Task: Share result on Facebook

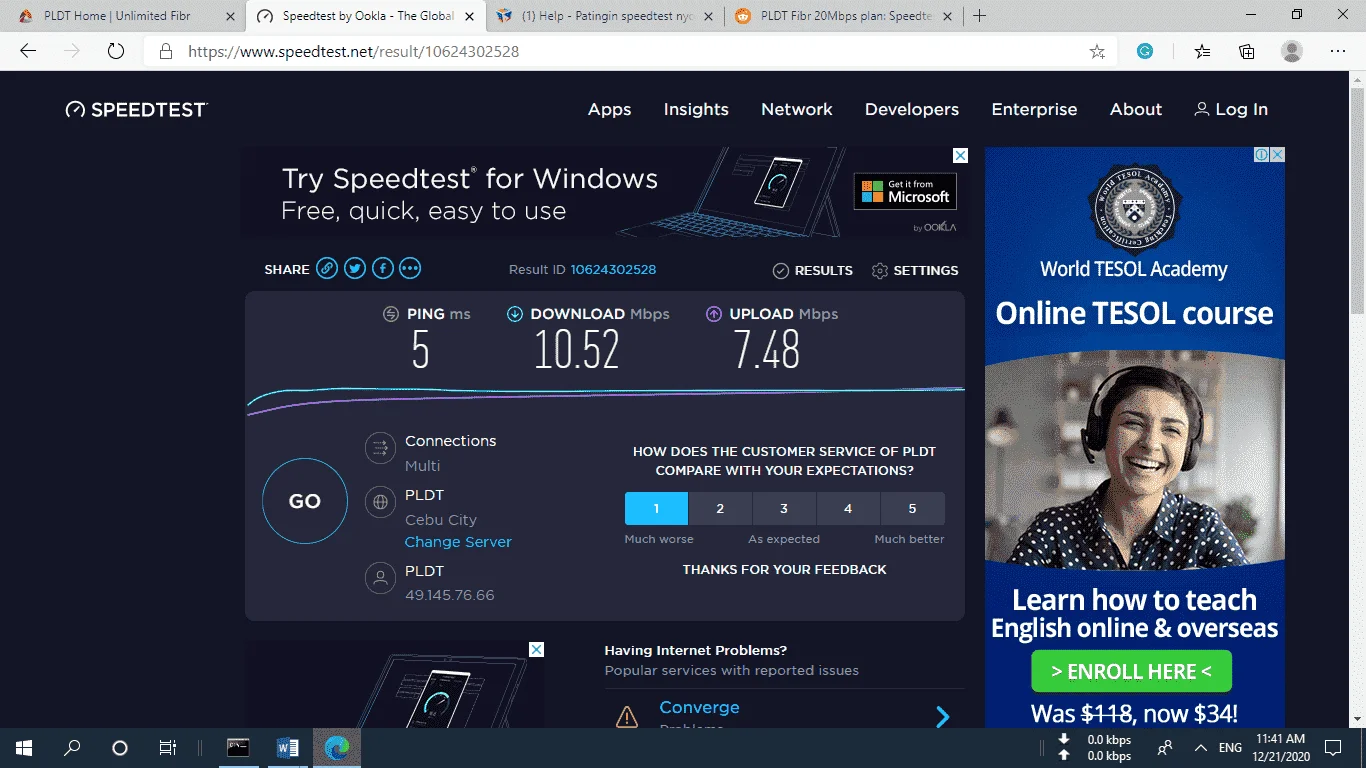Action: [x=383, y=268]
